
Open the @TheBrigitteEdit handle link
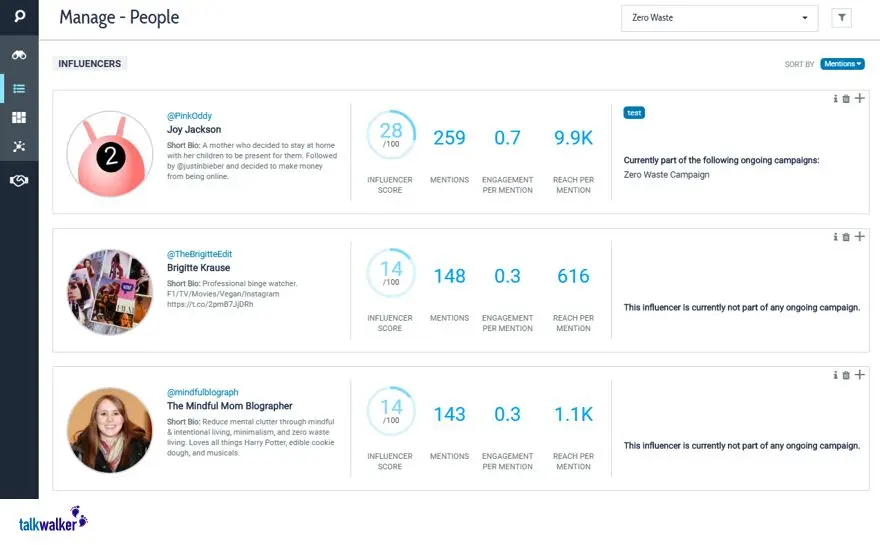(199, 254)
